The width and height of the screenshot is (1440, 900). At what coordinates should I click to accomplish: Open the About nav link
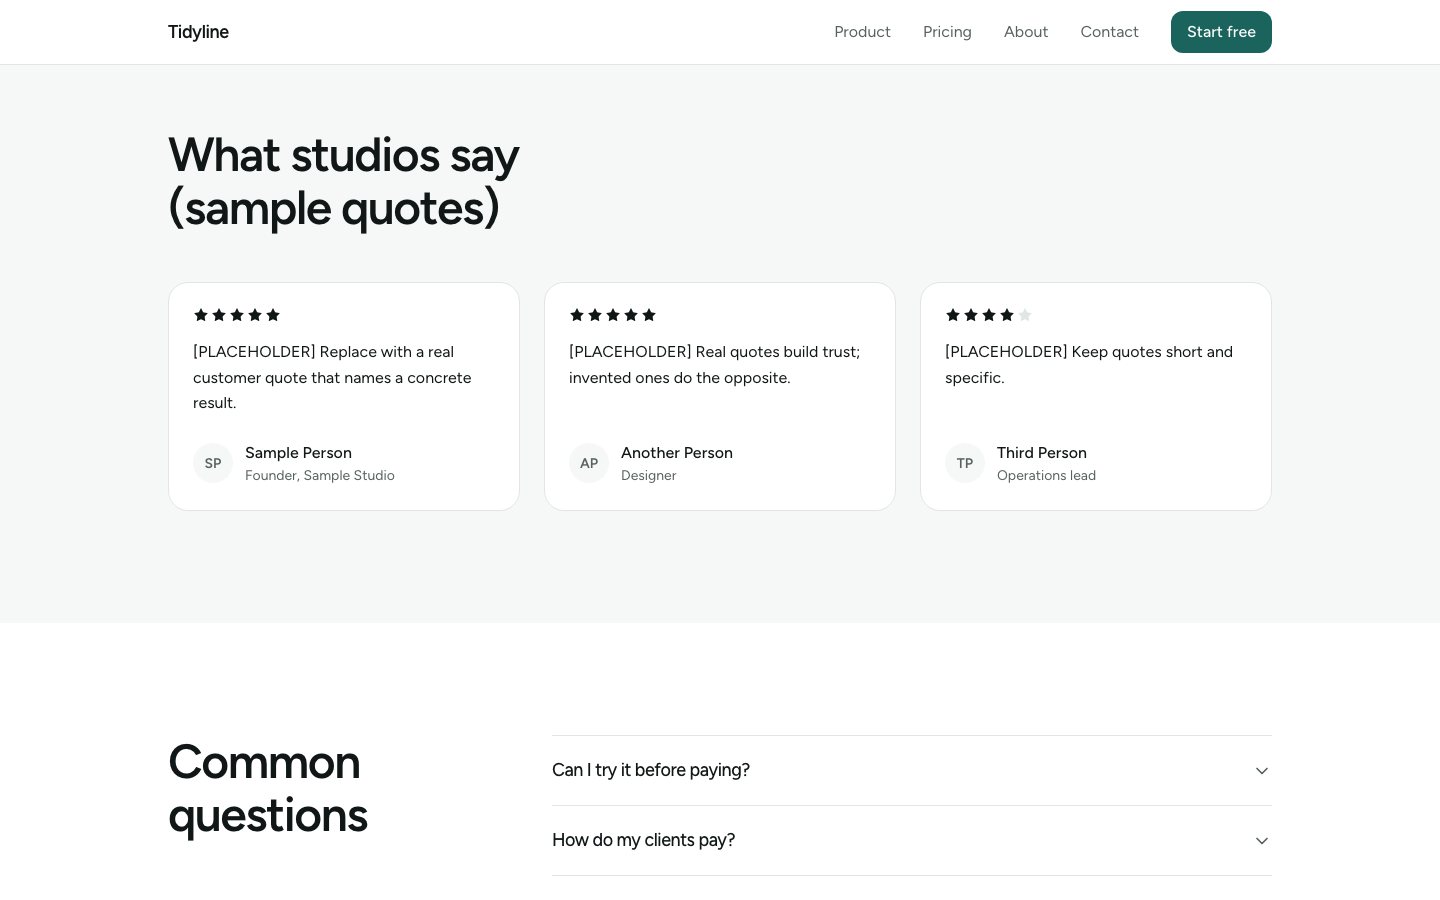coord(1026,32)
